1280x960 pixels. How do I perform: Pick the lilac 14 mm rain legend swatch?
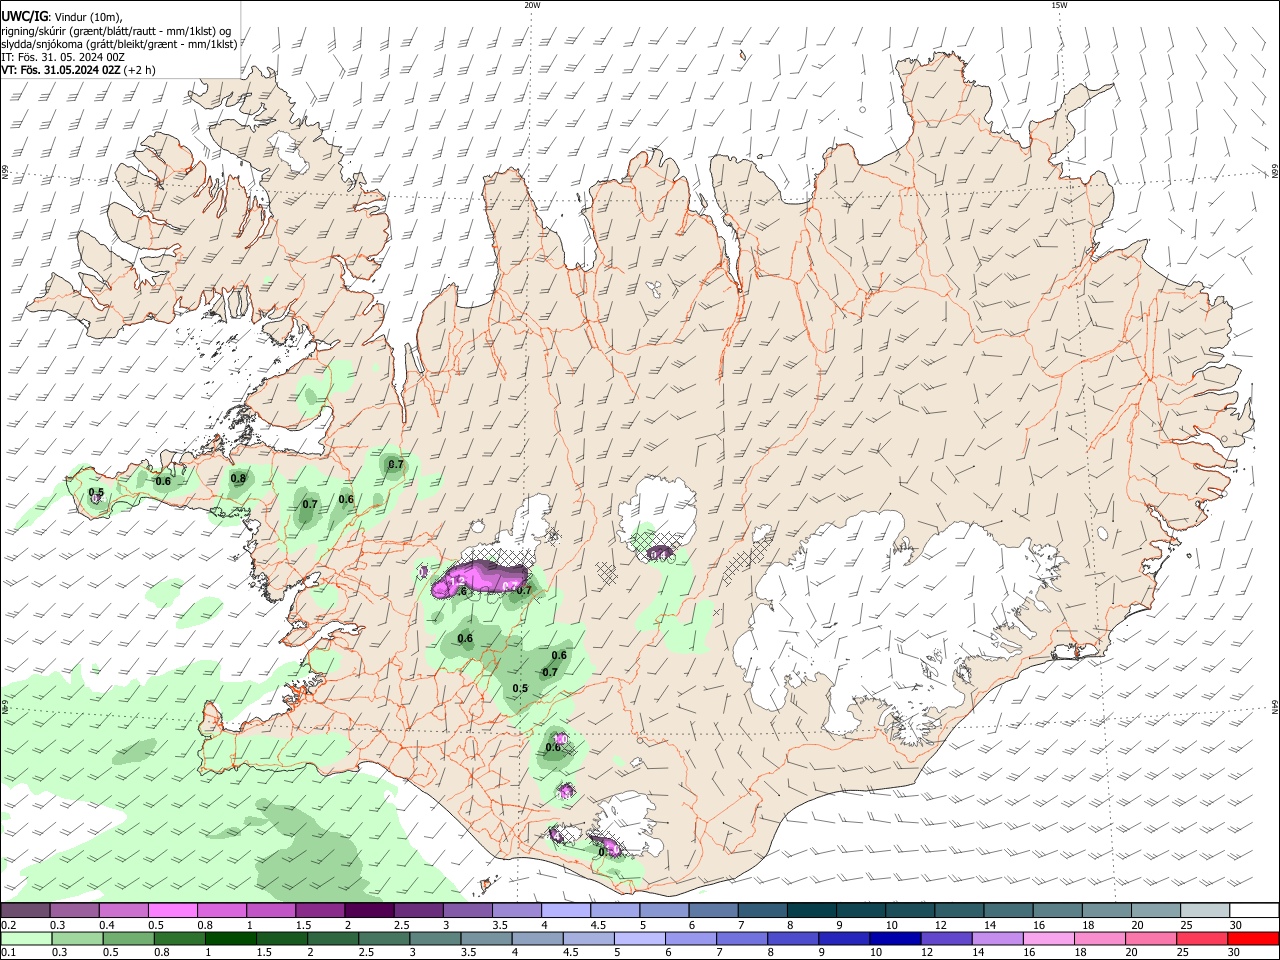pos(997,938)
